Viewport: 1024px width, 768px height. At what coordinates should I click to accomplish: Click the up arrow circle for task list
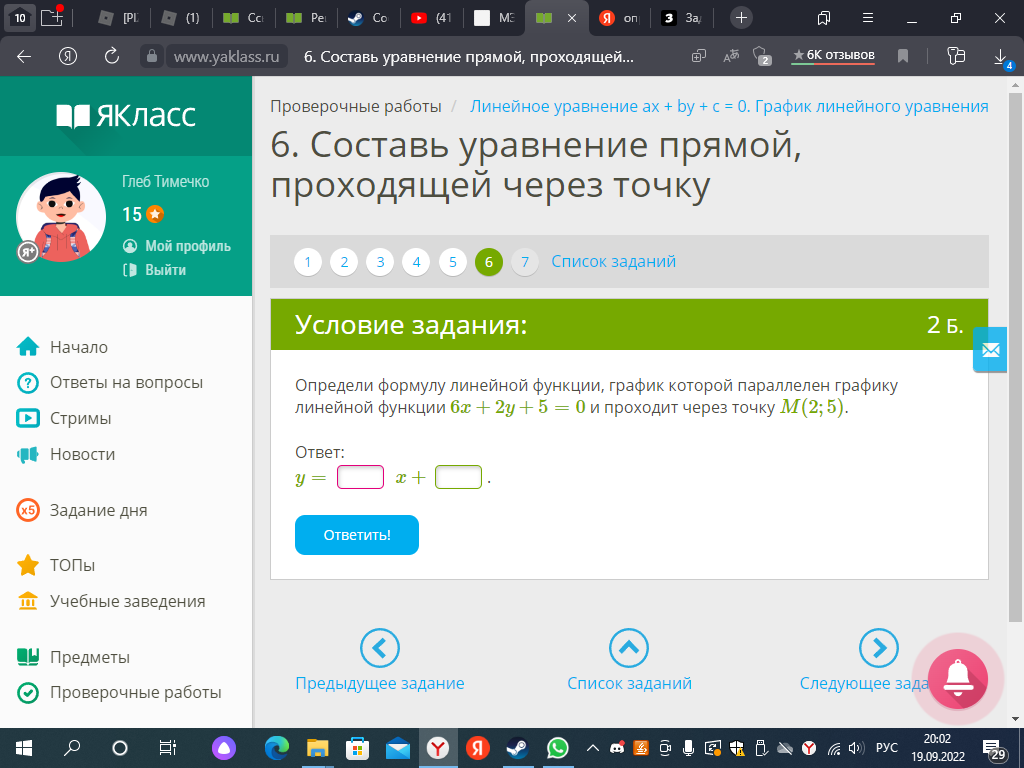[x=629, y=648]
